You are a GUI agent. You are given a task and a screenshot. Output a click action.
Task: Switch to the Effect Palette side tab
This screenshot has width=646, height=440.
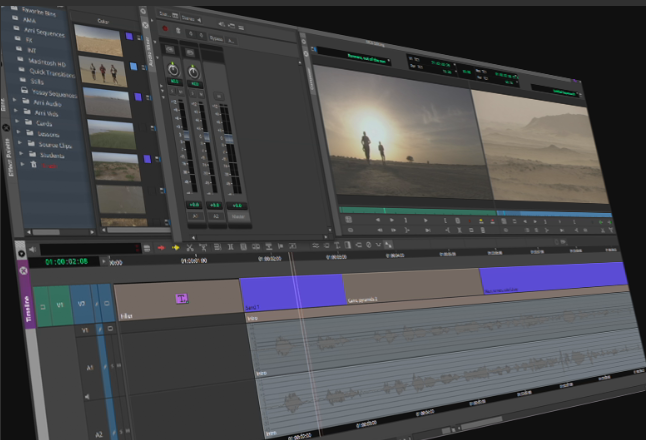[x=9, y=157]
